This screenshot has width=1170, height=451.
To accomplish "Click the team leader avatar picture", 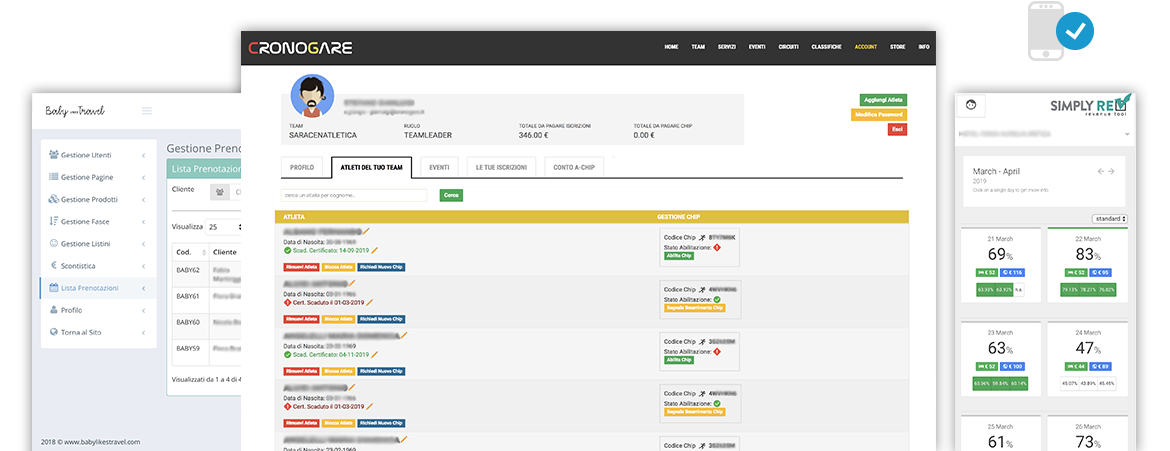I will tap(312, 96).
